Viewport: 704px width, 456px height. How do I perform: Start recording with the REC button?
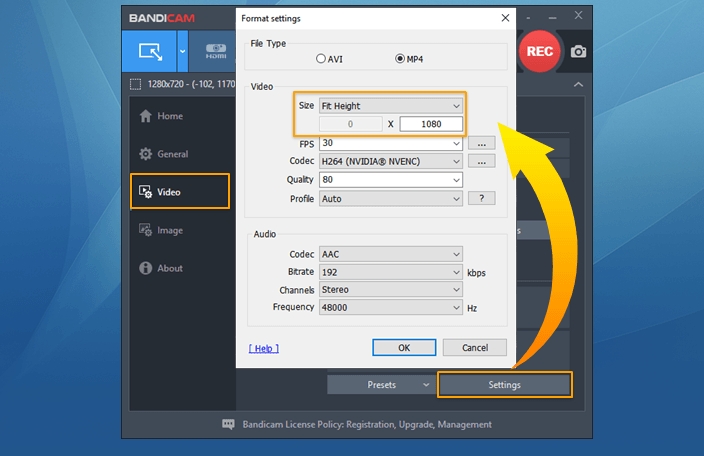[540, 51]
